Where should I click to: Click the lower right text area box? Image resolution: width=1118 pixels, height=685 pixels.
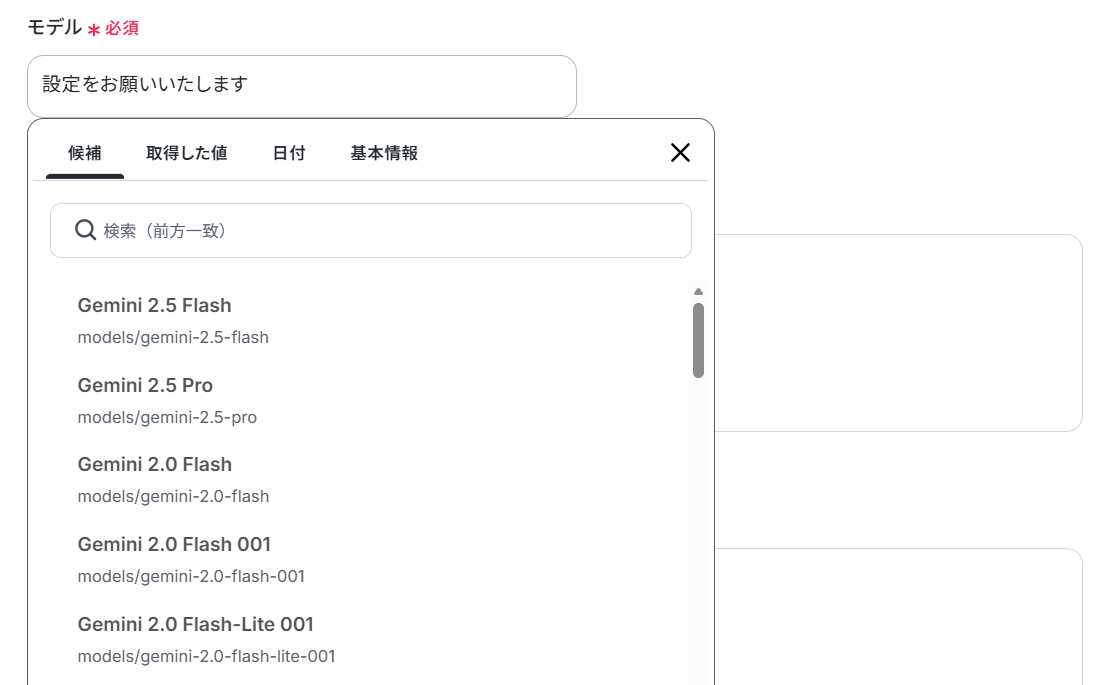click(898, 617)
